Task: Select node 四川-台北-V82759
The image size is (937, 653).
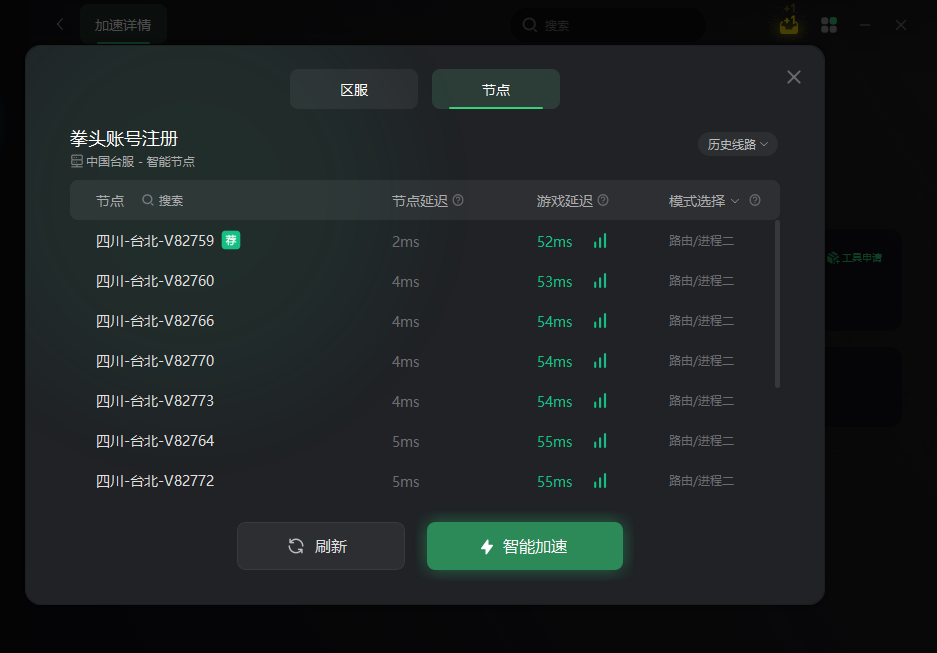Action: pyautogui.click(x=155, y=241)
